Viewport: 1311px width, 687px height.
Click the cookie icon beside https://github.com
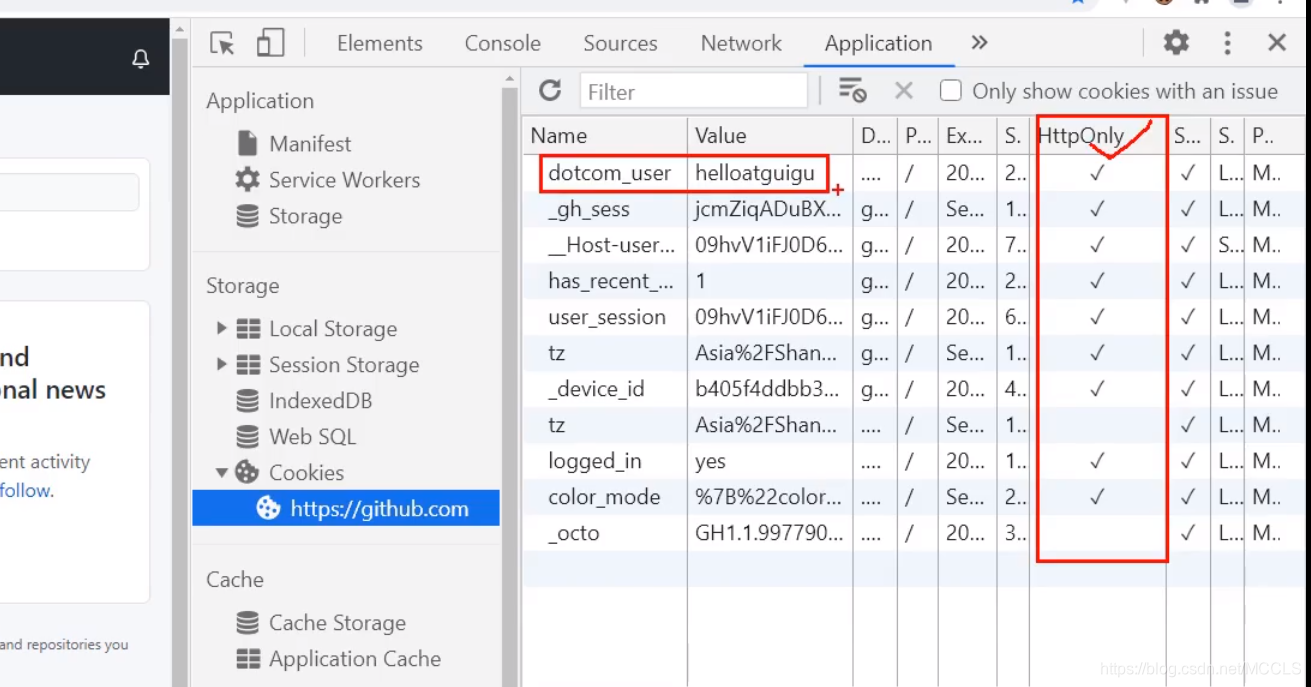(268, 508)
